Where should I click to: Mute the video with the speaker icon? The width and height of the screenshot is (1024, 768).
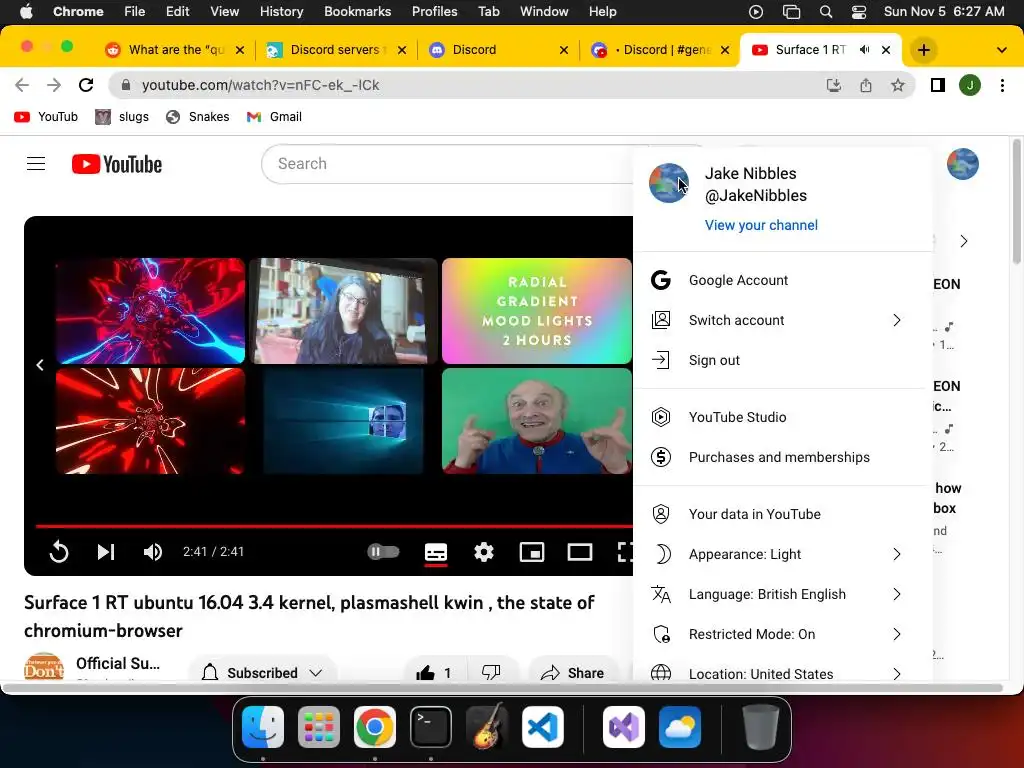click(x=153, y=552)
